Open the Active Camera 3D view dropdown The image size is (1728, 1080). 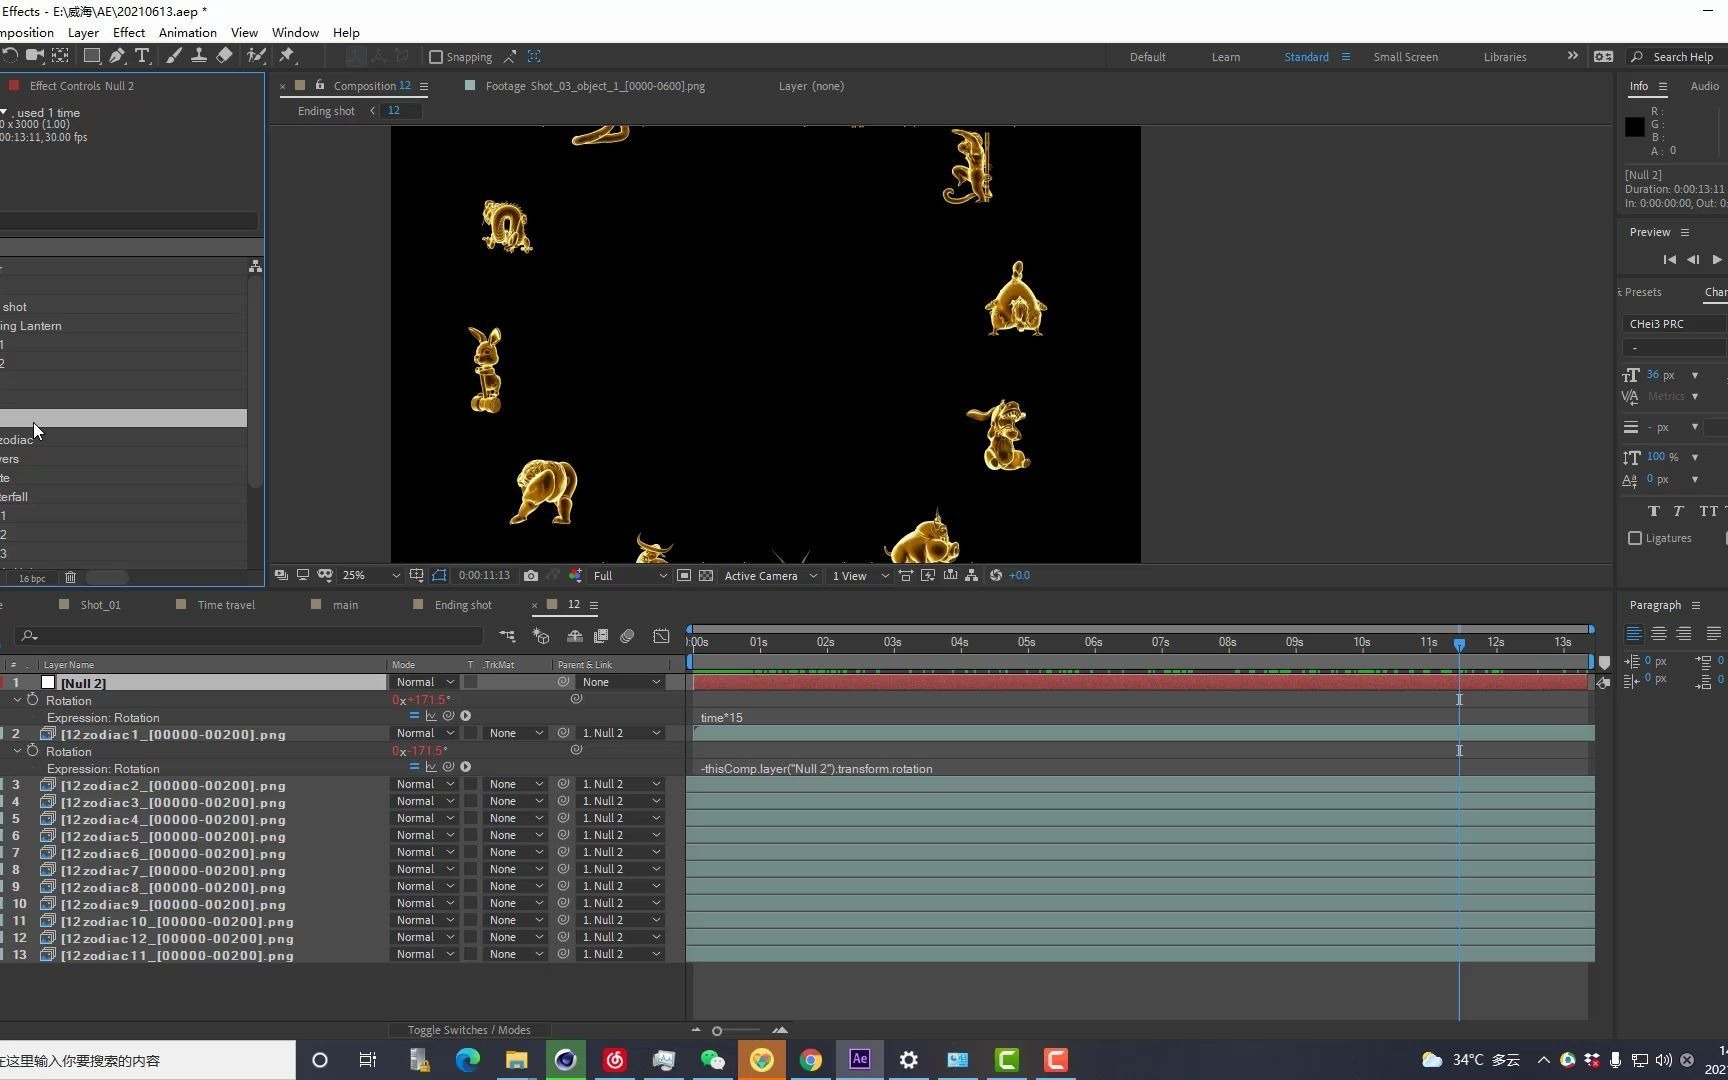(x=770, y=576)
